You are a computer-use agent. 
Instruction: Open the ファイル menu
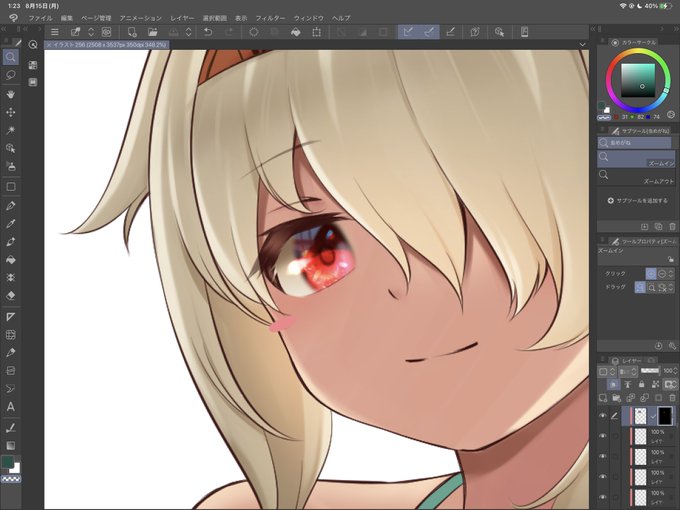[x=40, y=18]
